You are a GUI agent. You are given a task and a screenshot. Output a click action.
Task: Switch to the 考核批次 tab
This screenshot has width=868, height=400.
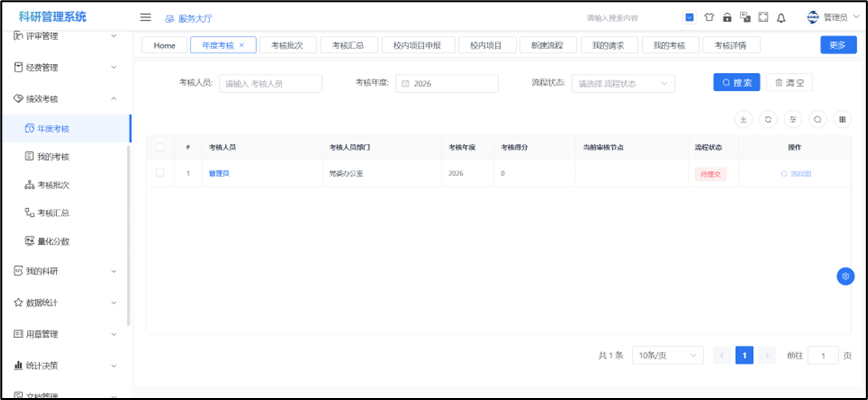(x=293, y=45)
